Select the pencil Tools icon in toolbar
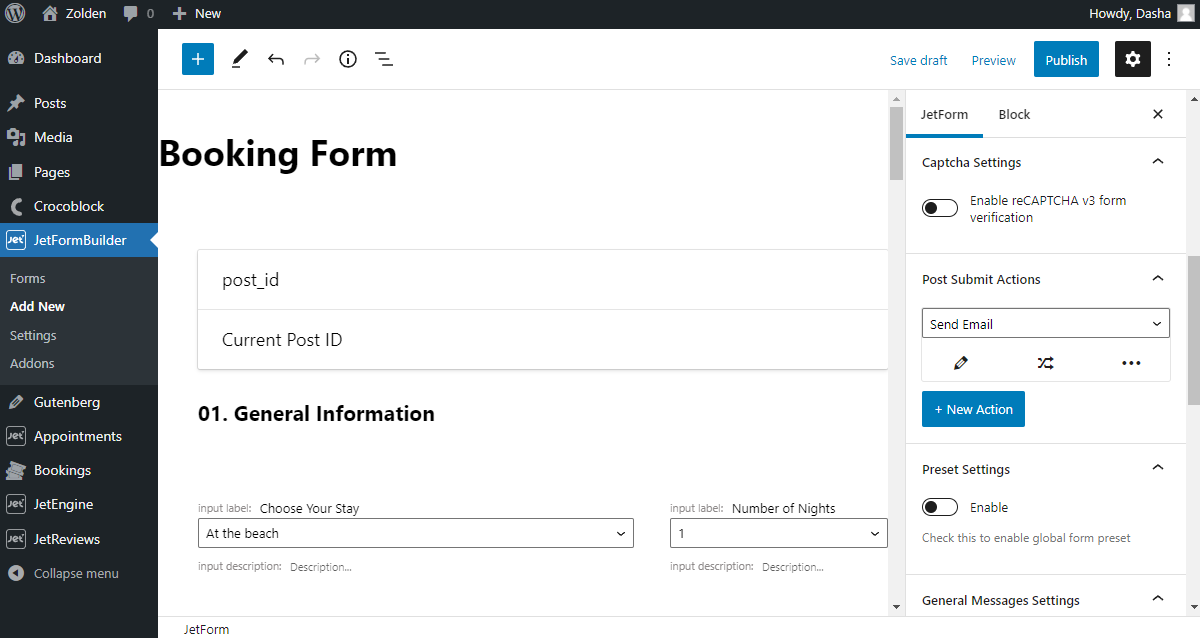1200x638 pixels. click(x=239, y=59)
